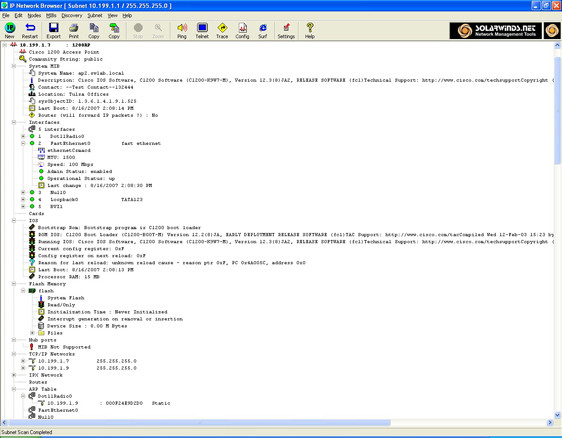Collapse the ARP Table section

point(14,389)
